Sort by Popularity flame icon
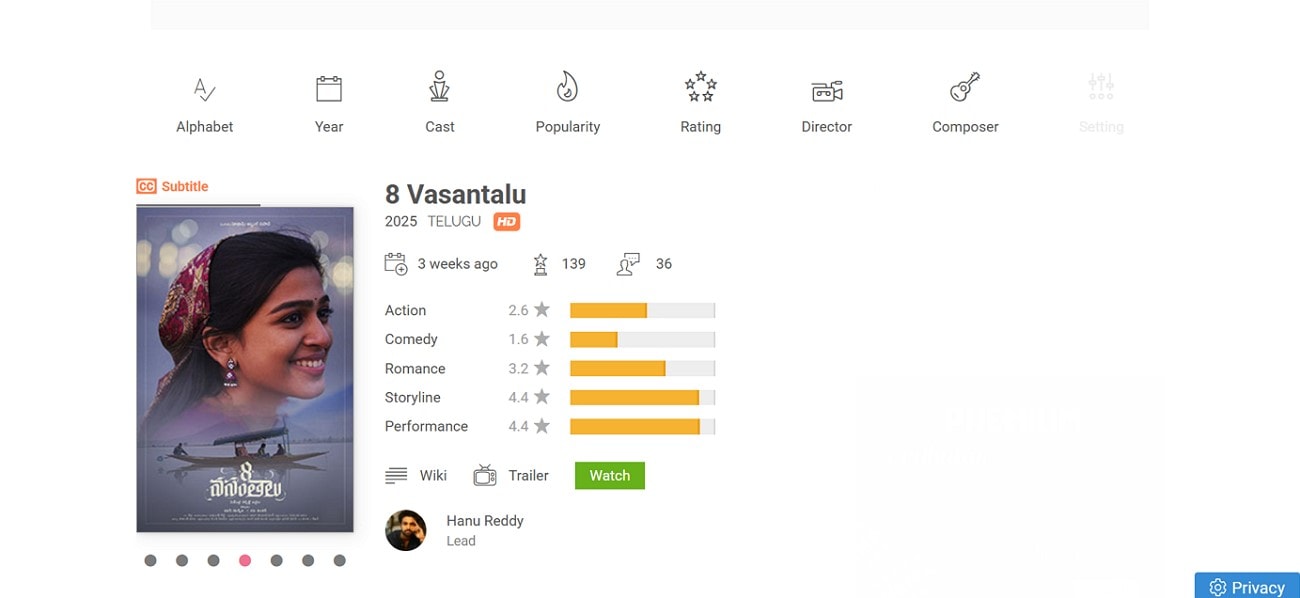 coord(567,88)
